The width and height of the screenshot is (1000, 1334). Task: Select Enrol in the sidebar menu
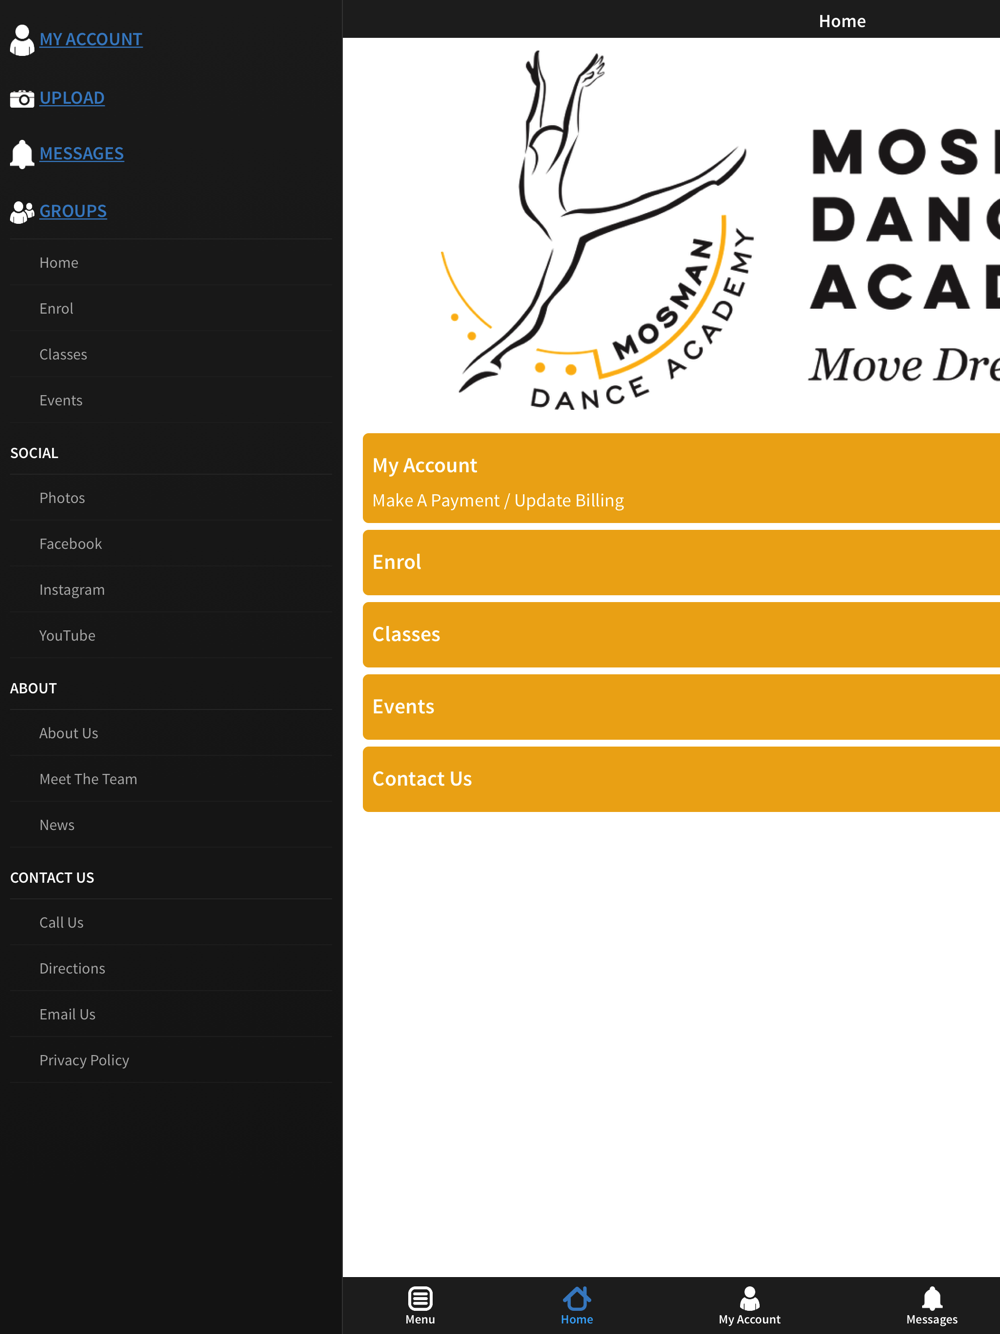(x=171, y=308)
